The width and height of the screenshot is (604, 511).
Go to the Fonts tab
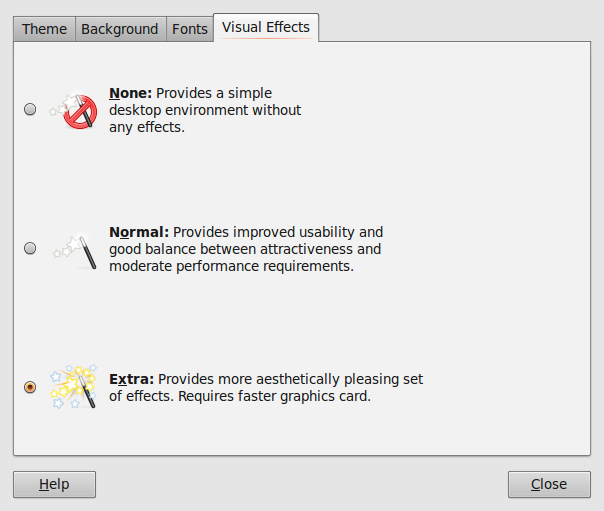[x=190, y=29]
